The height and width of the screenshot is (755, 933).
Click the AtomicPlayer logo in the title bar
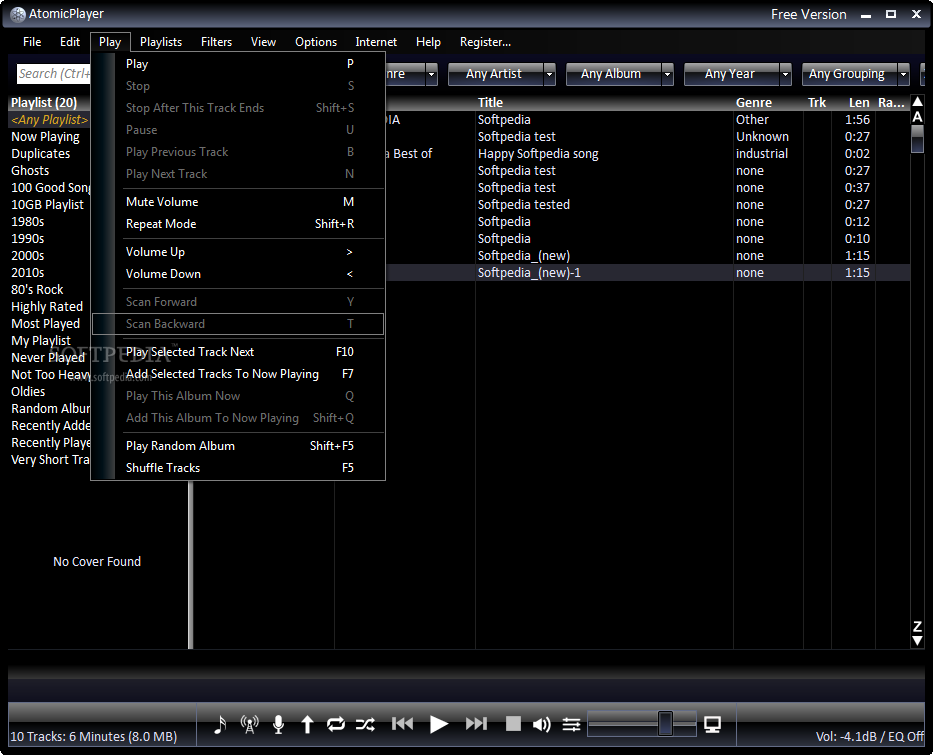(18, 14)
